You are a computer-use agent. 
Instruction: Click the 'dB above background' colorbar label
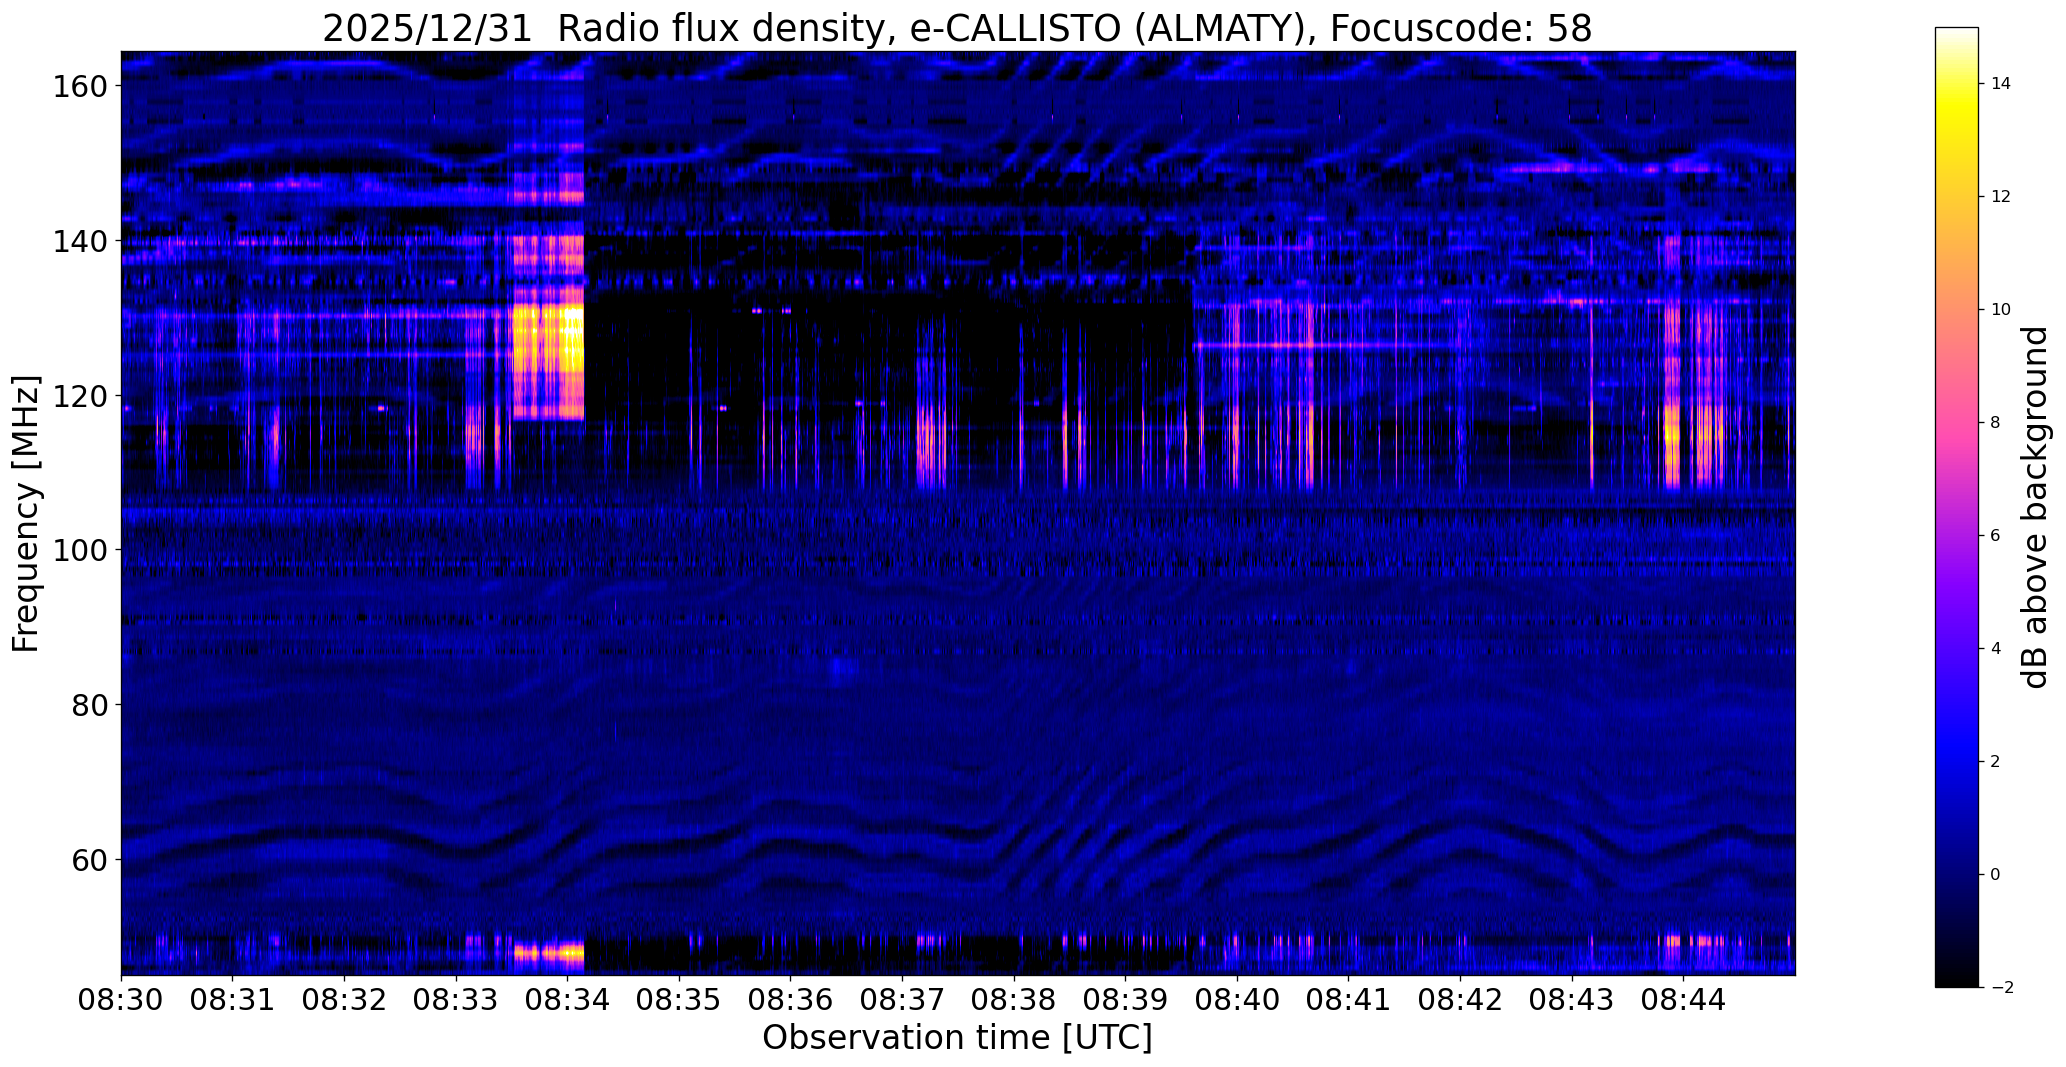(x=2035, y=507)
